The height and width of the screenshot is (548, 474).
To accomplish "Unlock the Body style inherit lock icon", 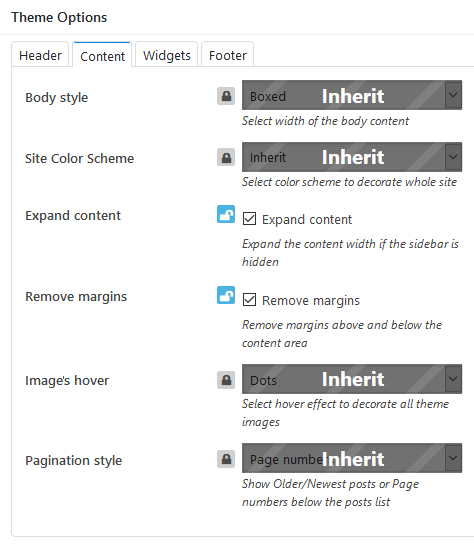I will [226, 96].
